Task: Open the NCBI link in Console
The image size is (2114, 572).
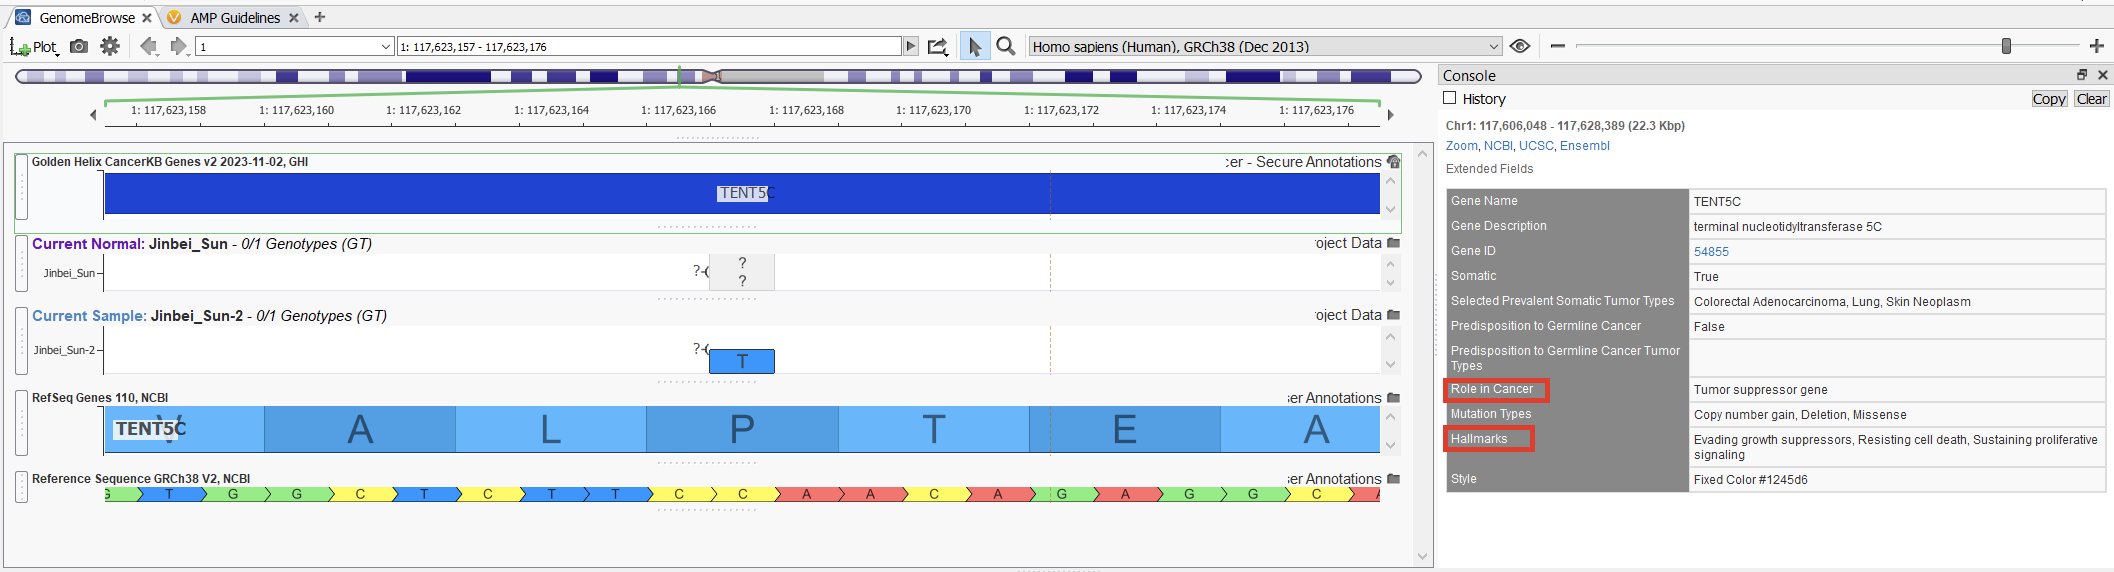Action: [x=1498, y=146]
